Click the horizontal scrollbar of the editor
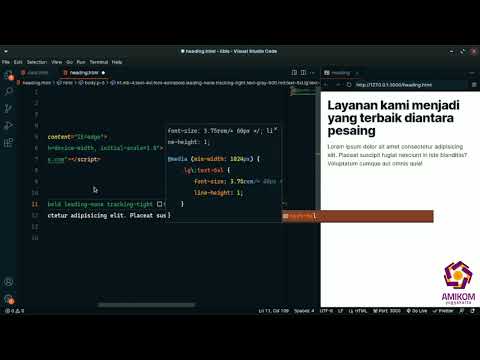Viewport: 480px width, 360px height. (x=146, y=305)
